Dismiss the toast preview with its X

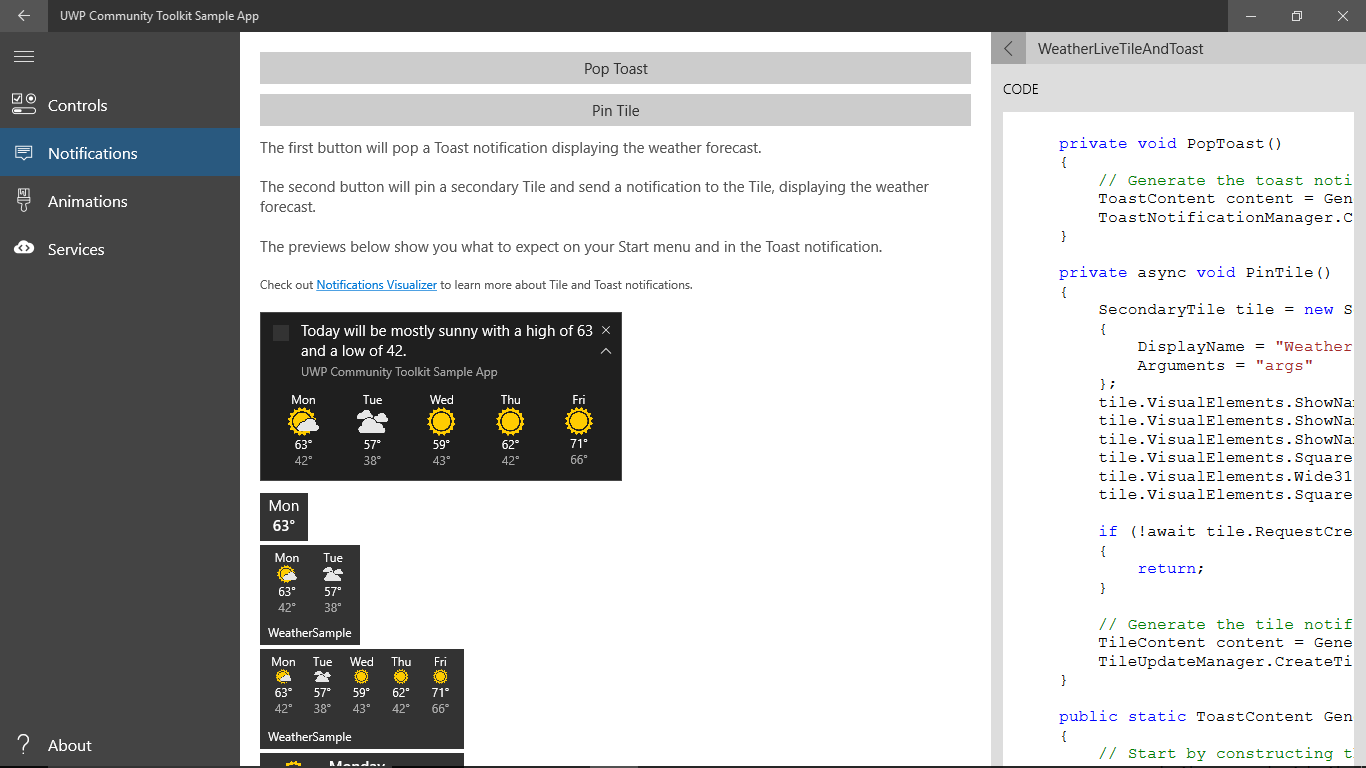pyautogui.click(x=605, y=328)
